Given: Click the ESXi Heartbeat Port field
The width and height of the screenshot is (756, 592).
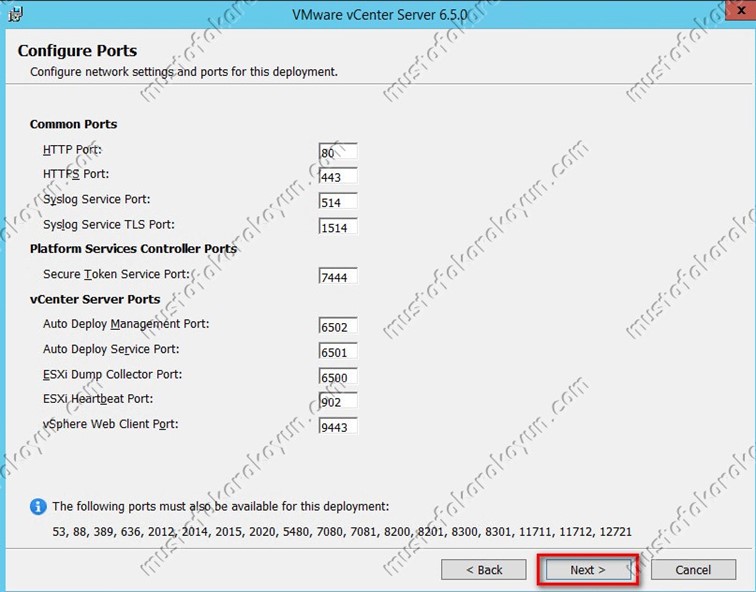Looking at the screenshot, I should click(x=338, y=402).
